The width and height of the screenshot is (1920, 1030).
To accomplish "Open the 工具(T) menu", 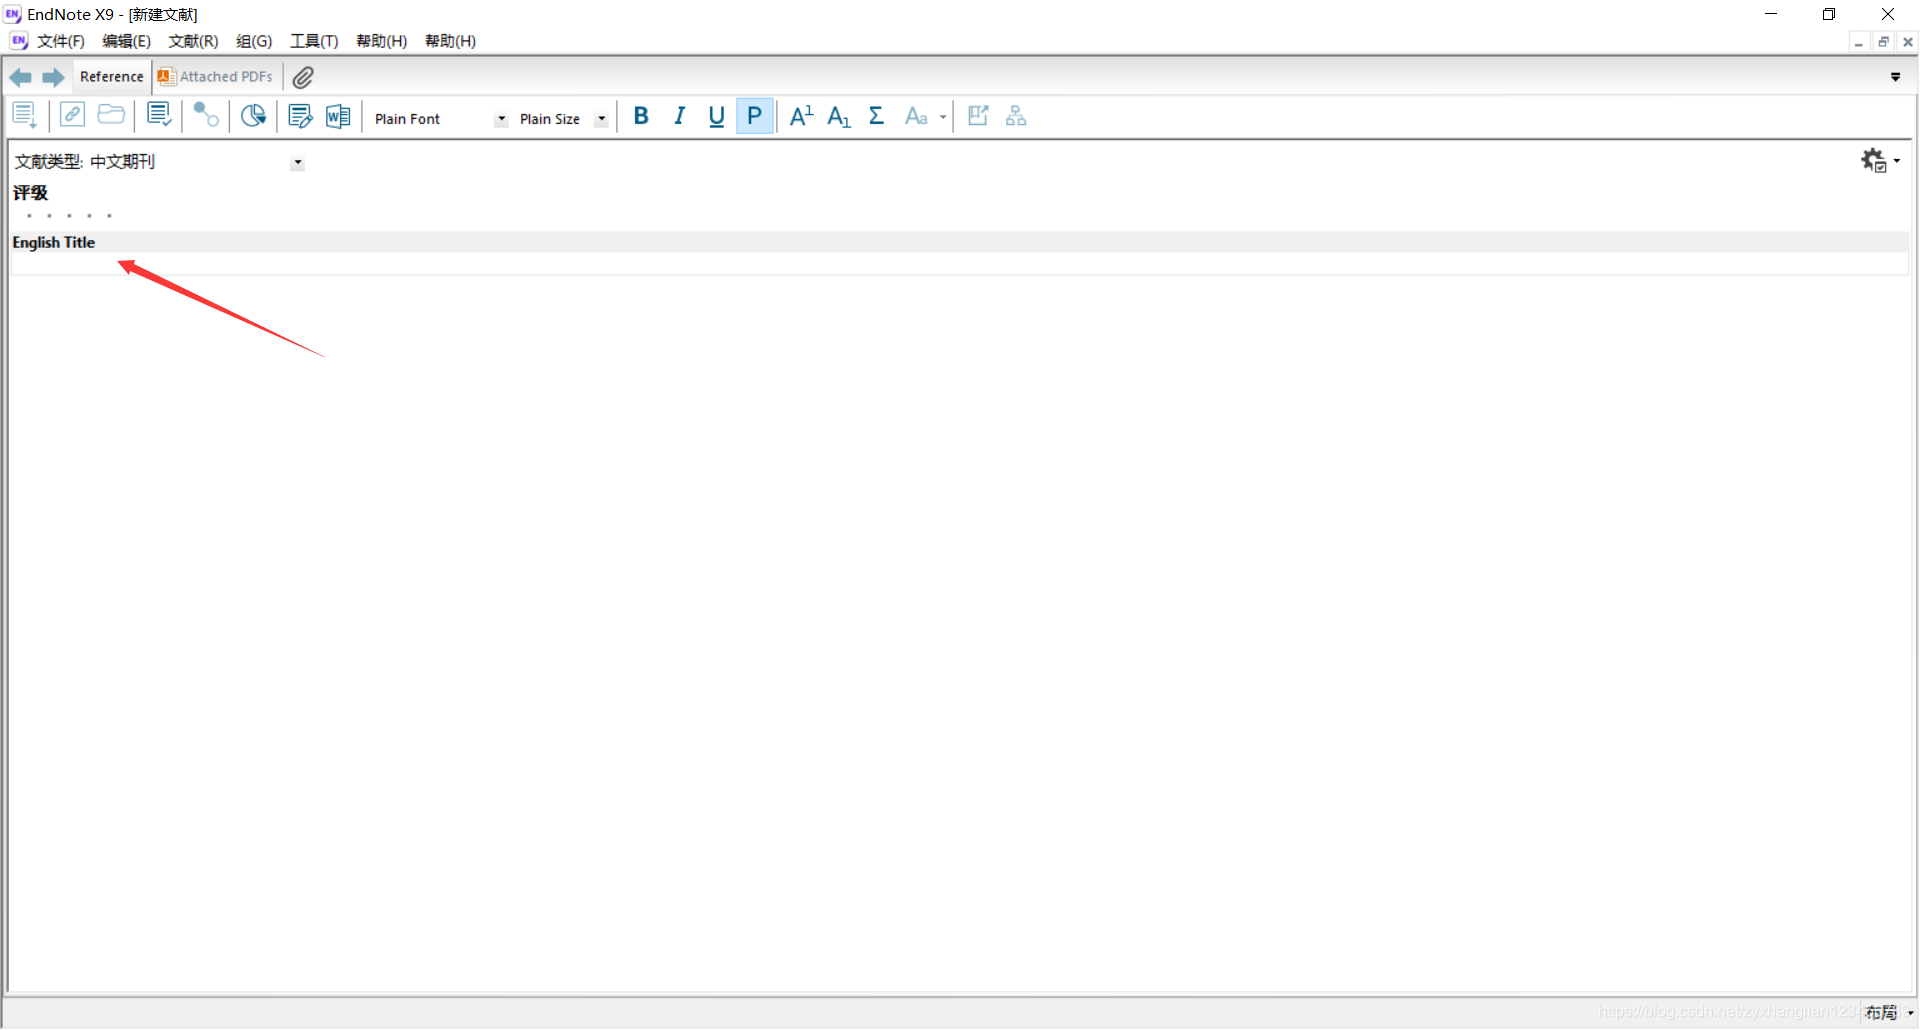I will coord(314,41).
